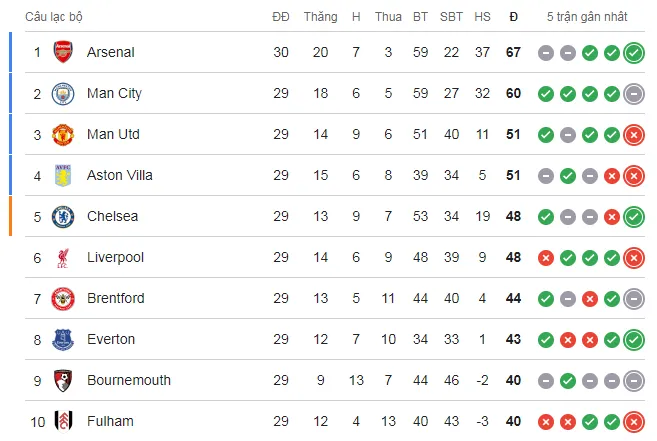
Task: Click the Brentford club crest
Action: click(x=63, y=298)
